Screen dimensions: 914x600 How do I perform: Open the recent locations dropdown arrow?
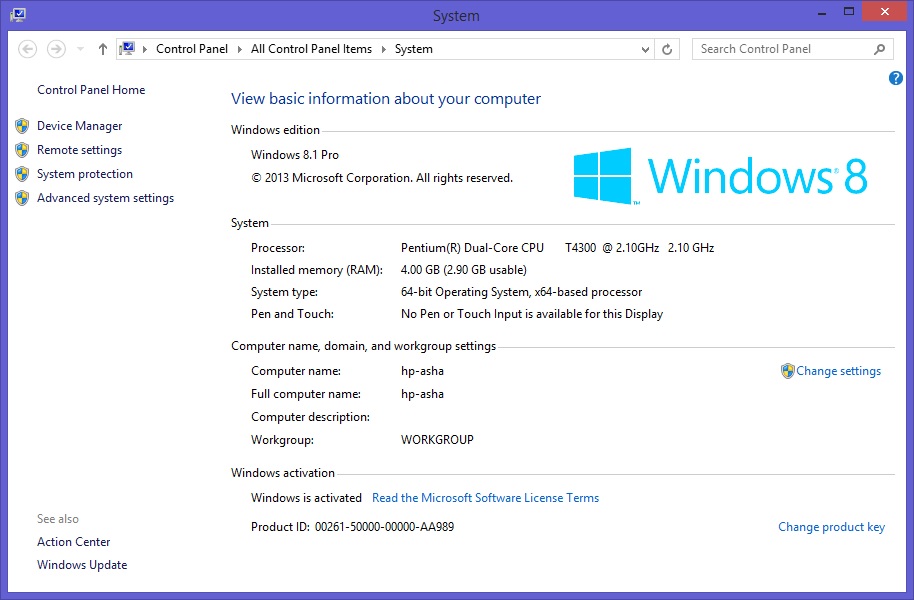tap(80, 49)
